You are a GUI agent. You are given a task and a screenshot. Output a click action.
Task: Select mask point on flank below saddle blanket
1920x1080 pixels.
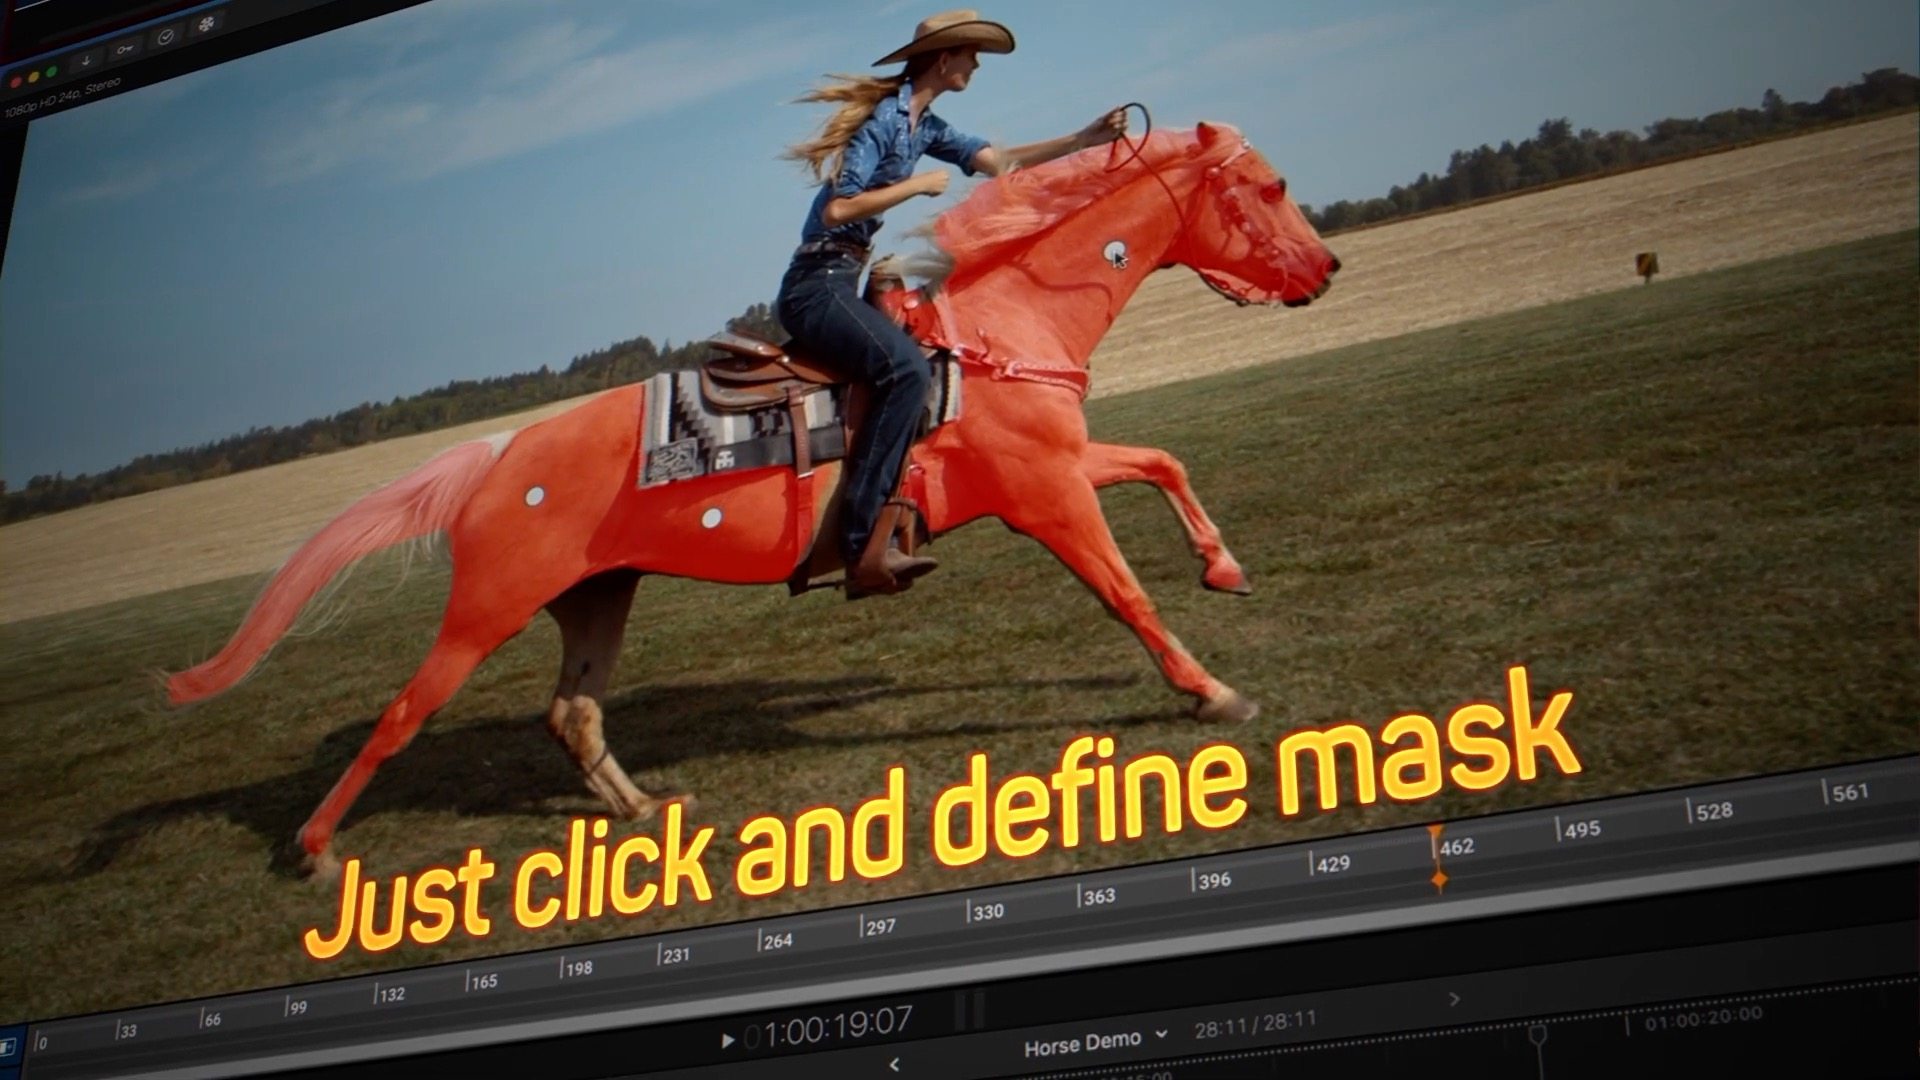click(711, 517)
